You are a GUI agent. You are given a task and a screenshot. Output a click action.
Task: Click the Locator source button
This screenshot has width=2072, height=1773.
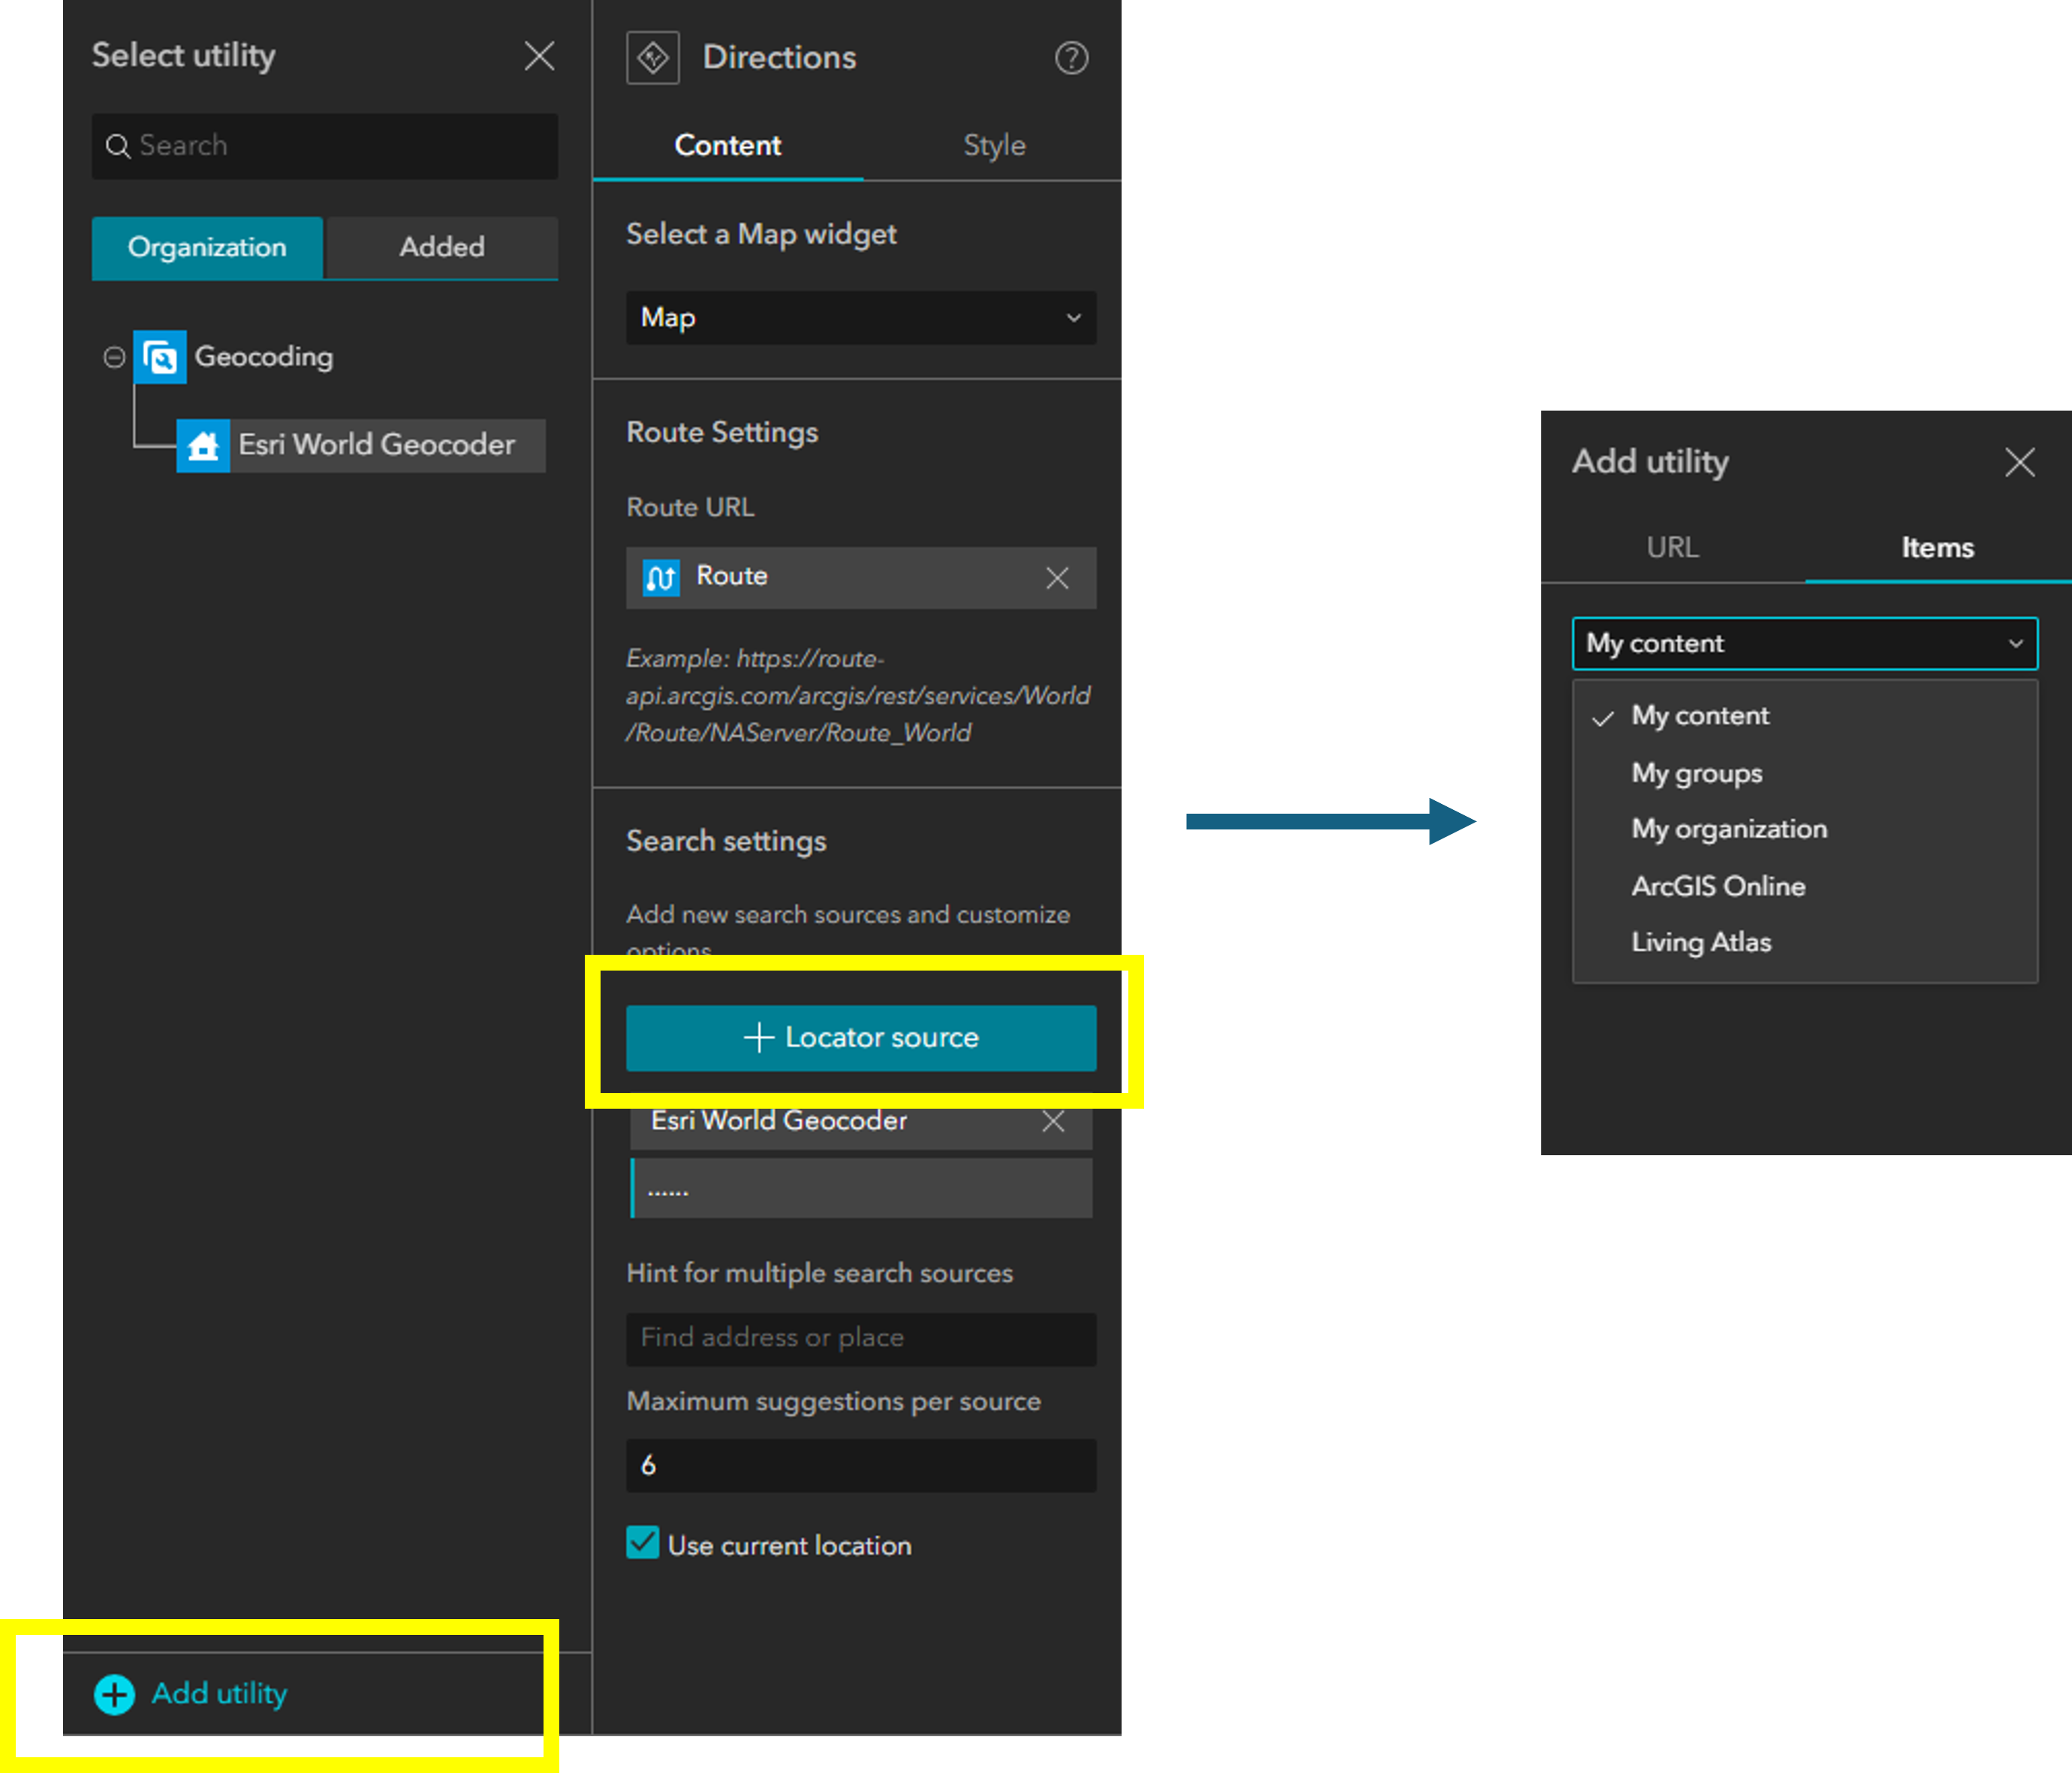pos(861,1038)
